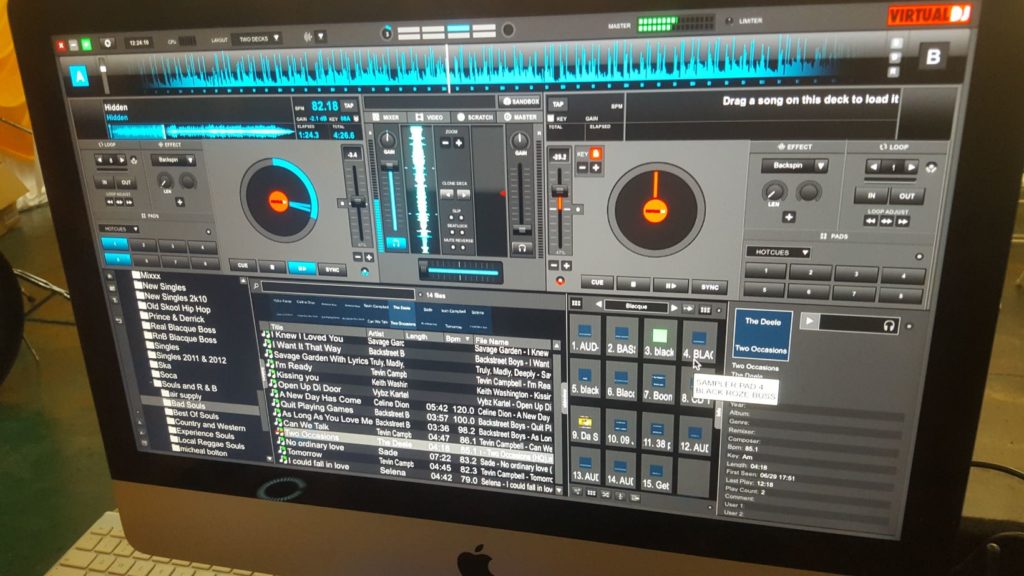This screenshot has width=1024, height=576.
Task: Preview play button in info panel
Action: pos(809,321)
